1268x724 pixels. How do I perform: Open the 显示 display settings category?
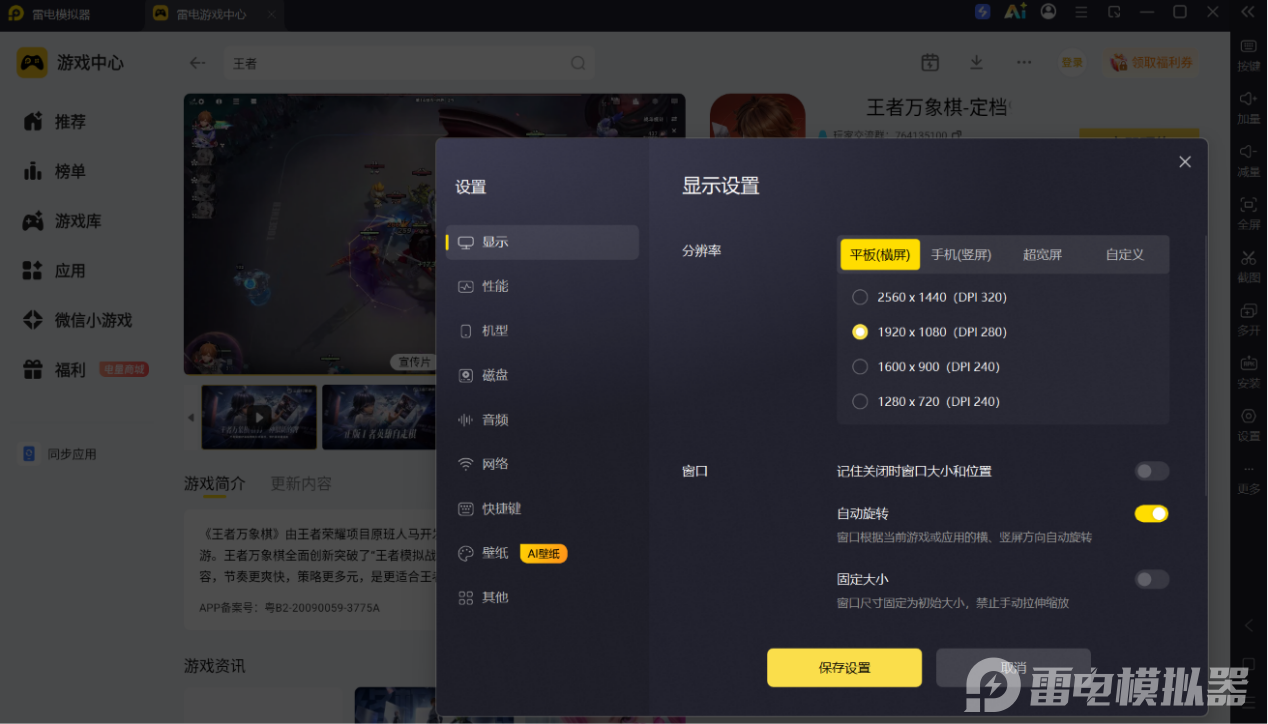point(542,242)
